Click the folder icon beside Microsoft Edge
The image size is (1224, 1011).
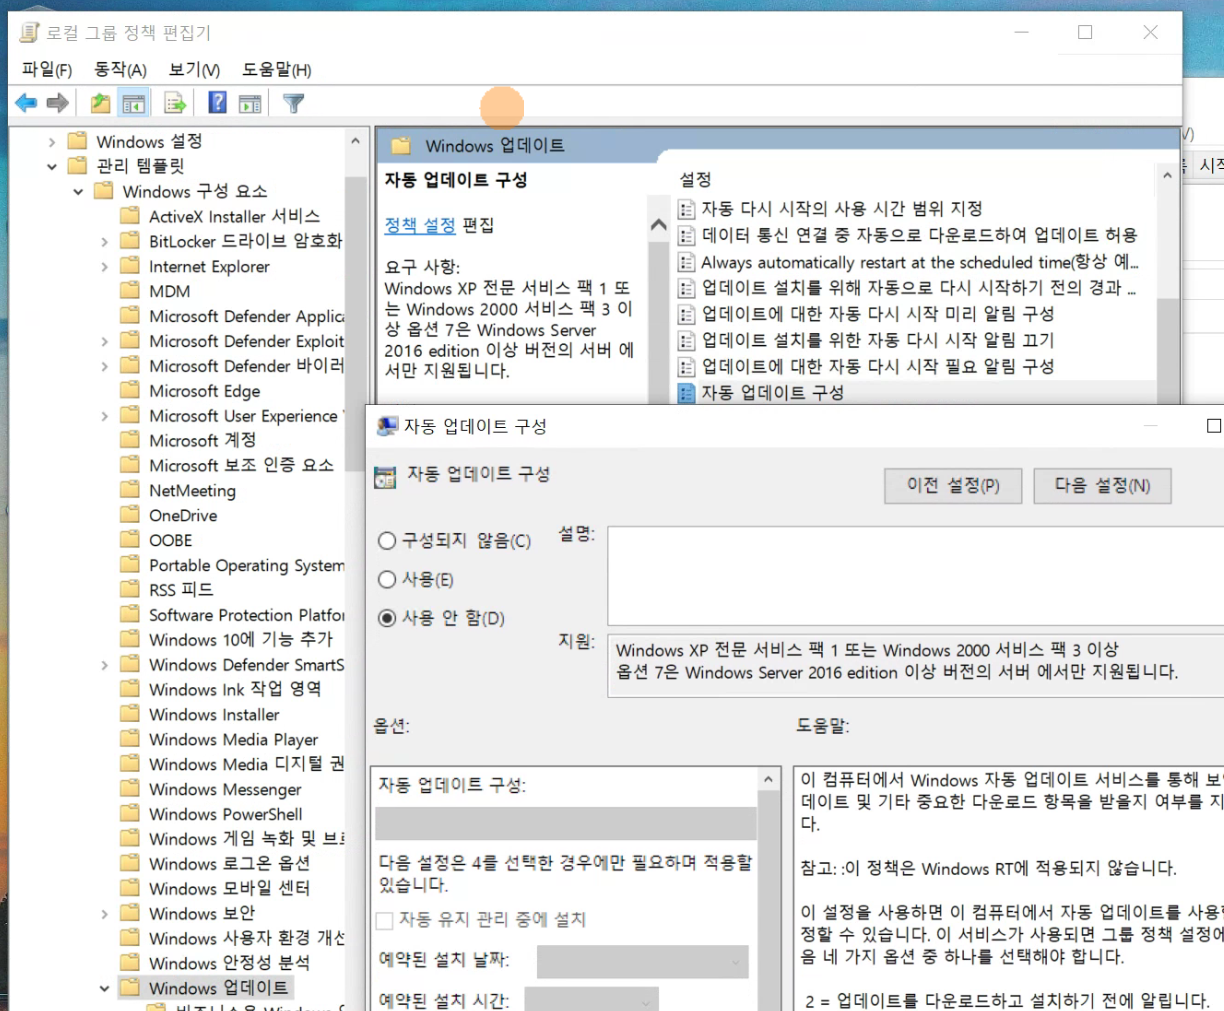pos(130,391)
